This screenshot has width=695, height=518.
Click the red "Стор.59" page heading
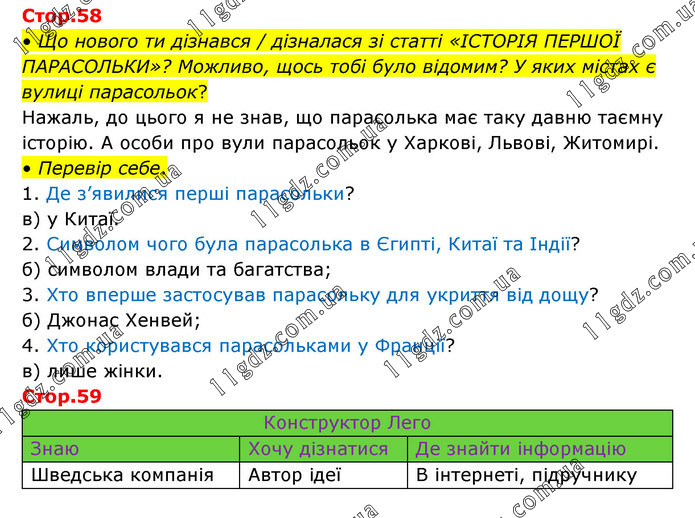click(x=62, y=397)
